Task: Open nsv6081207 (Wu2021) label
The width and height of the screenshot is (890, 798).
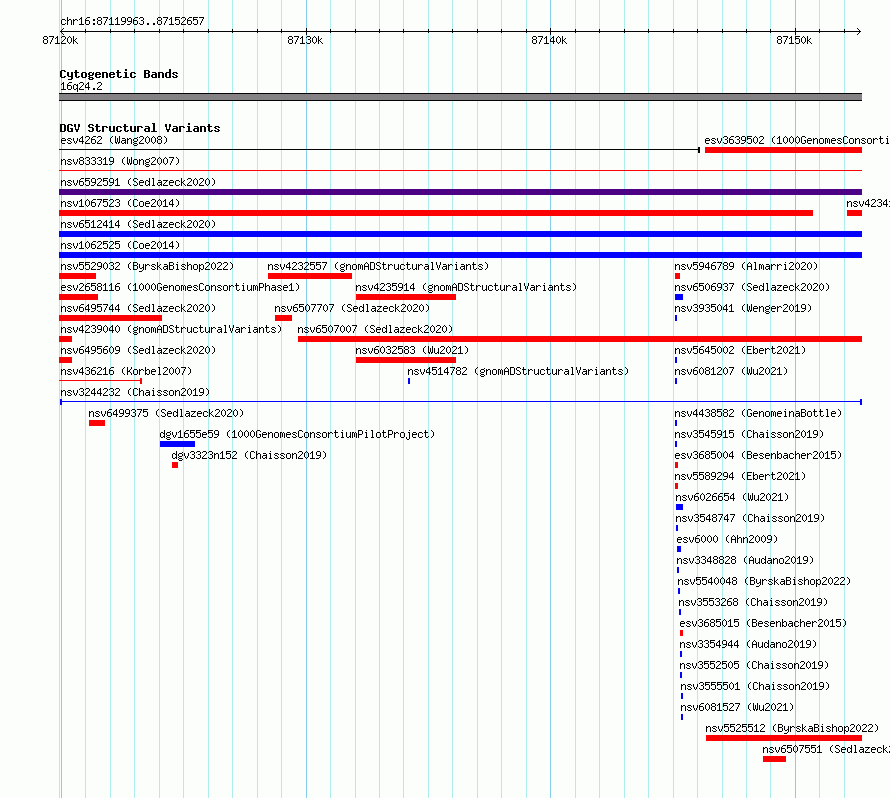Action: click(x=731, y=371)
